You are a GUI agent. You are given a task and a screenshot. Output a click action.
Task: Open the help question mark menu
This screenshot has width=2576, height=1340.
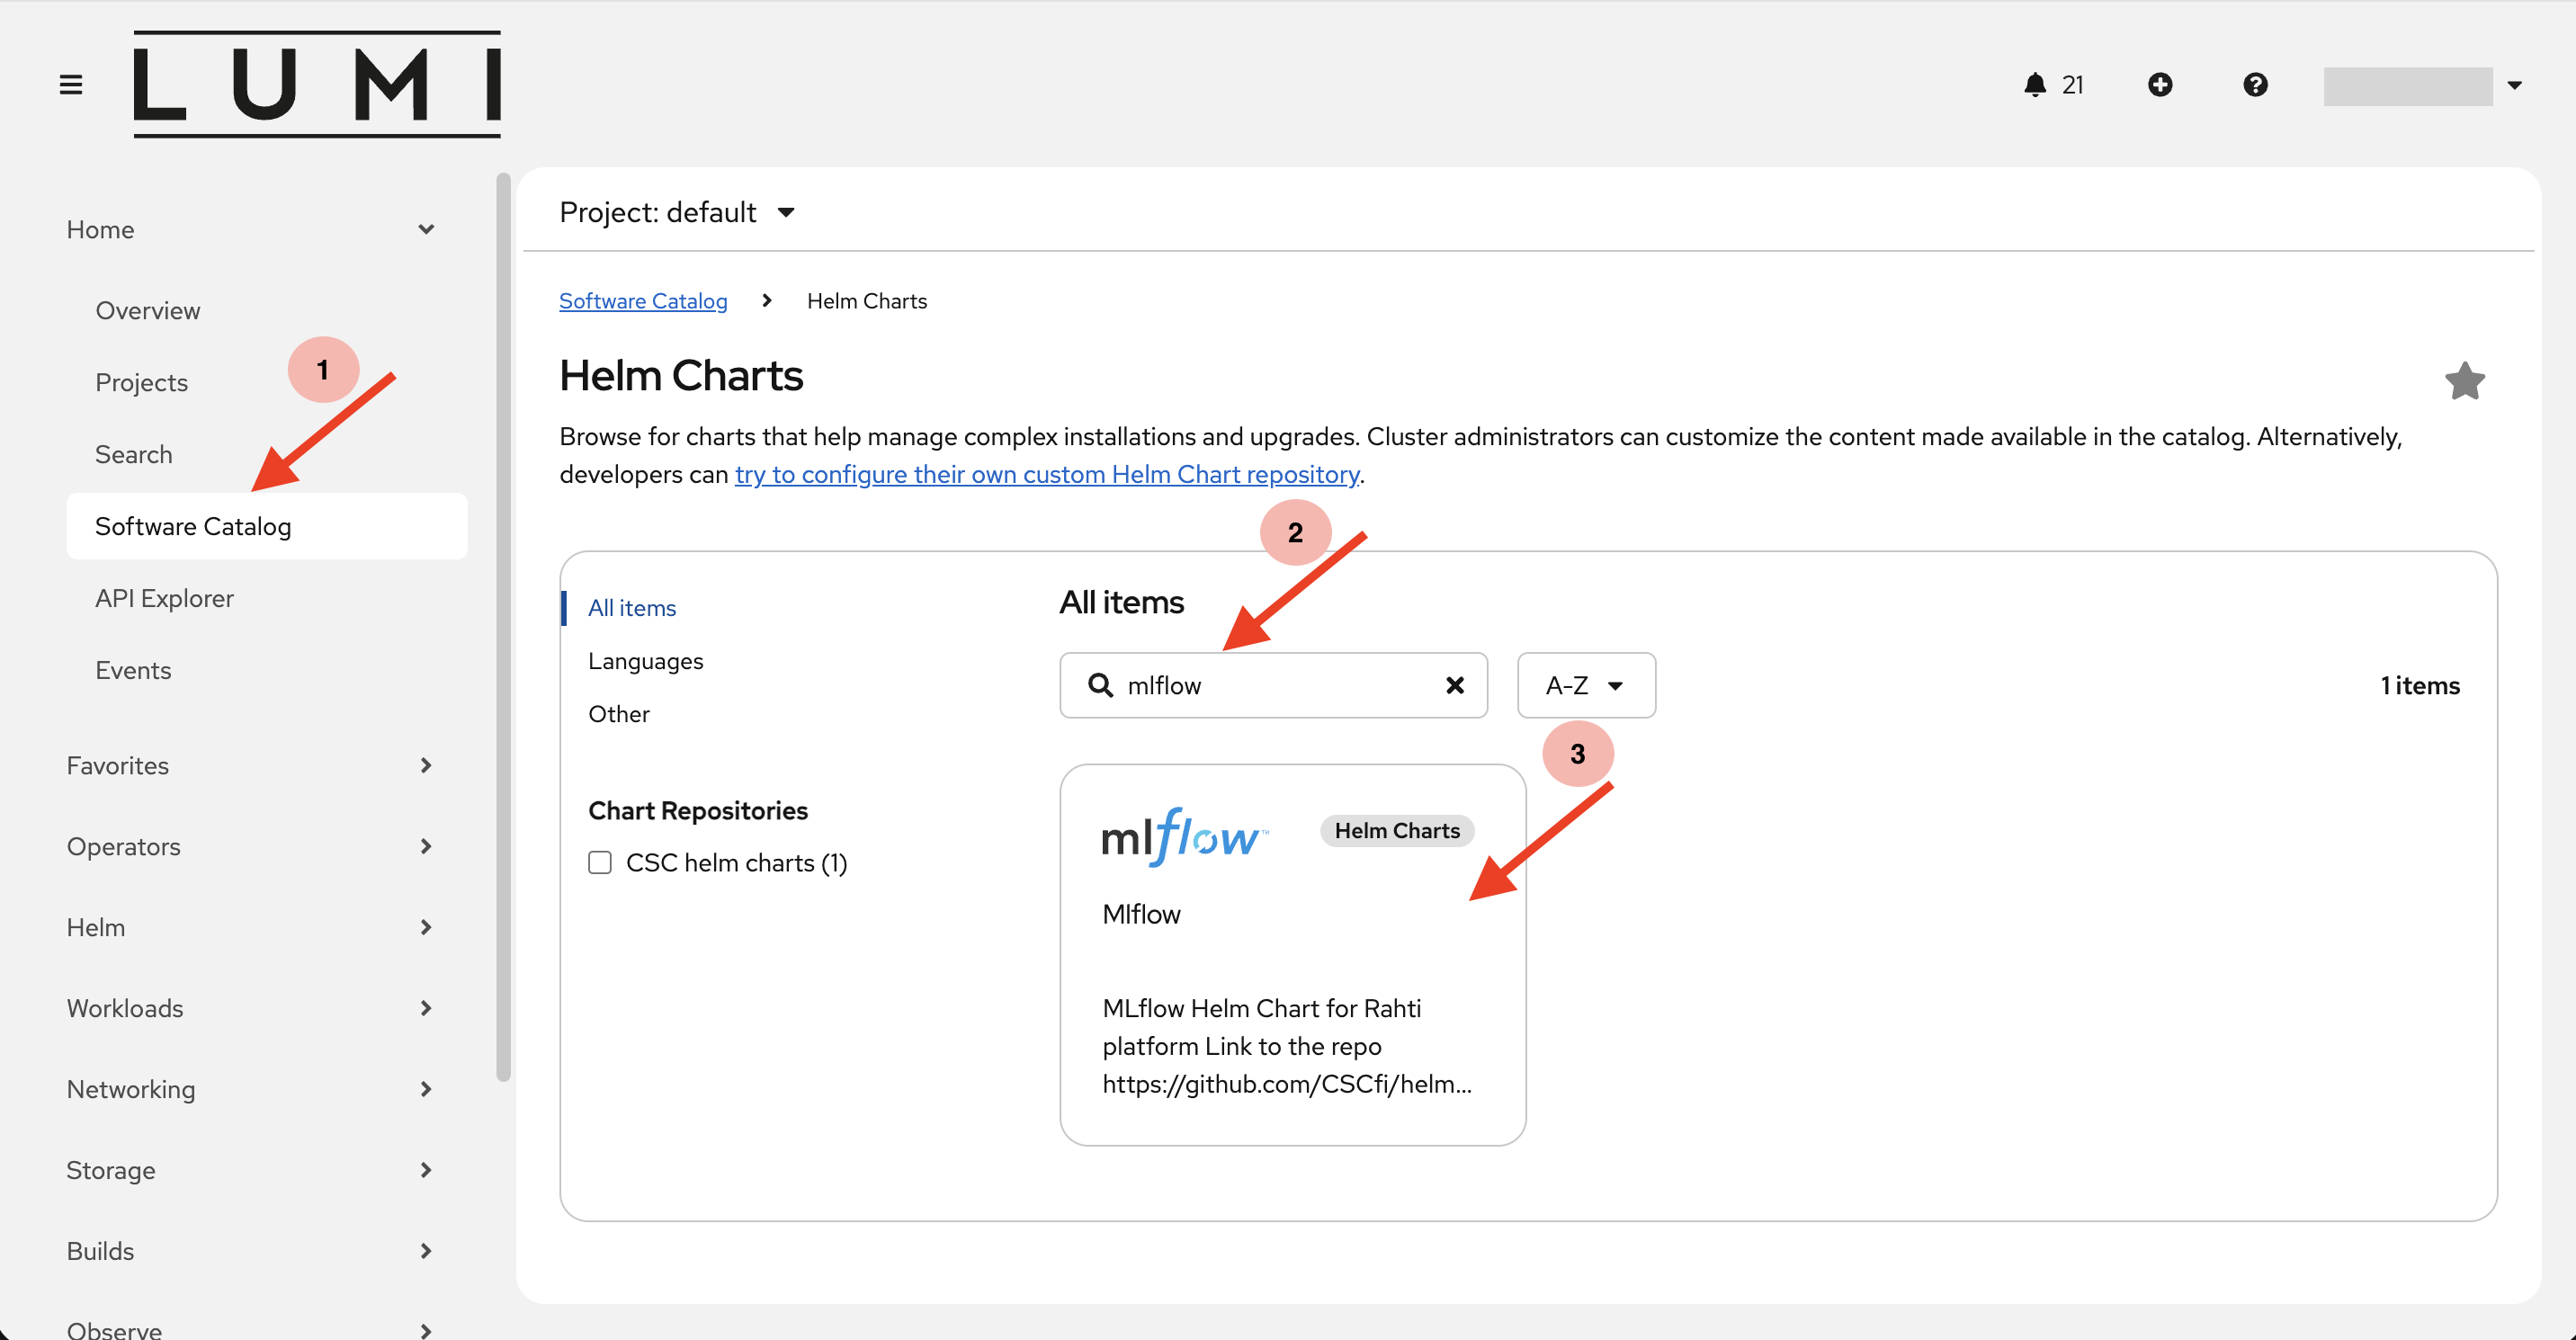(2255, 85)
